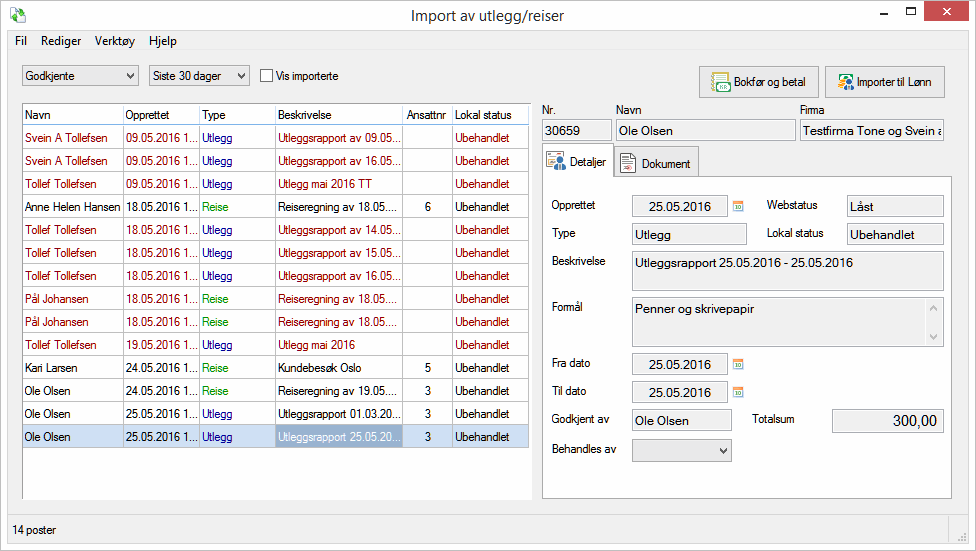Click the Importer til Lønn button icon
The image size is (976, 551).
[845, 82]
